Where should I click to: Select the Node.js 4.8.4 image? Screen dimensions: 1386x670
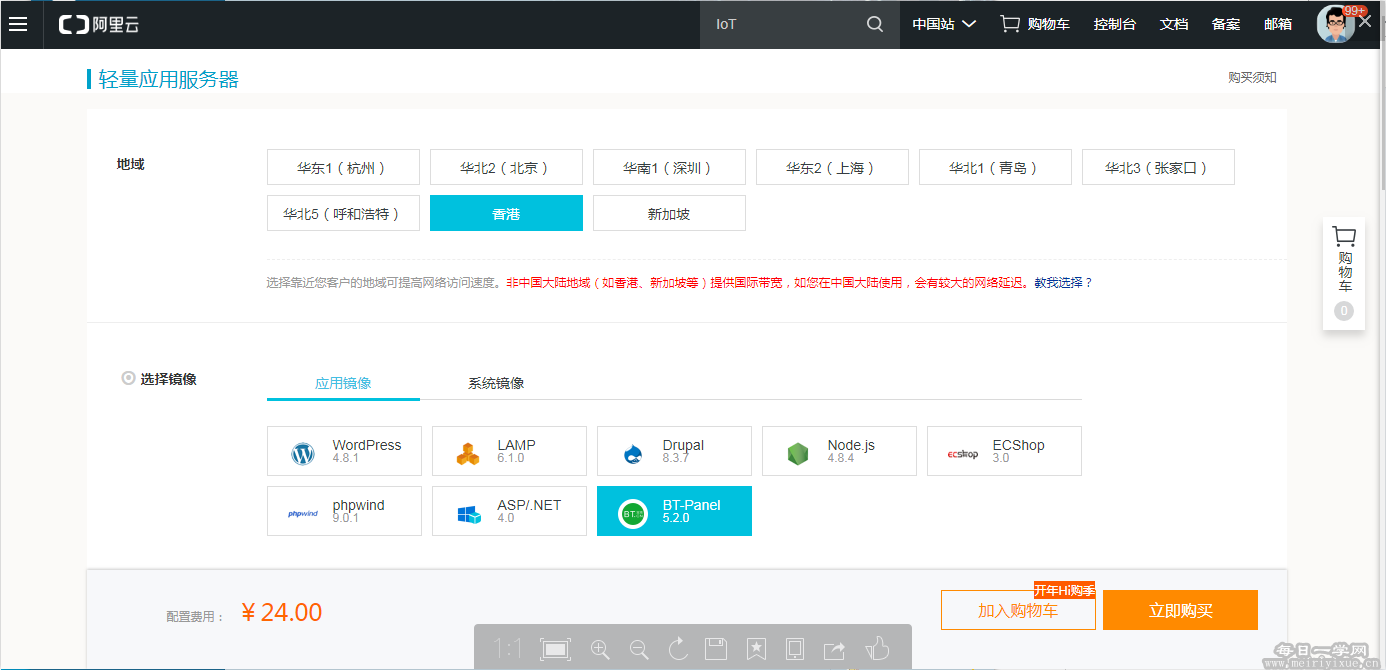tap(839, 451)
